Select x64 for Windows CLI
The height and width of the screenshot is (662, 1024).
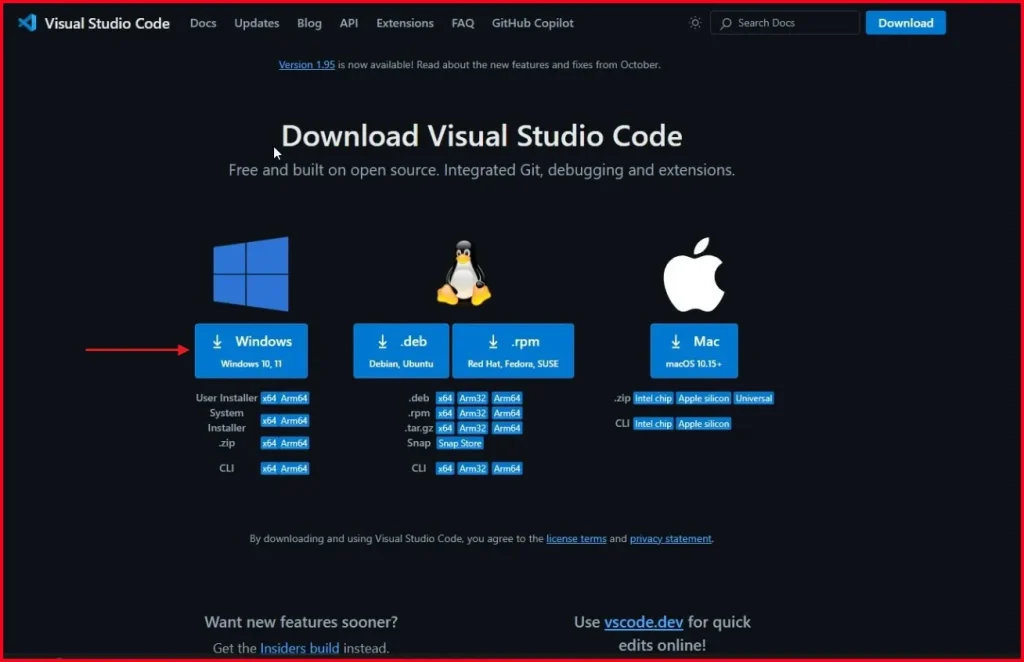point(269,469)
